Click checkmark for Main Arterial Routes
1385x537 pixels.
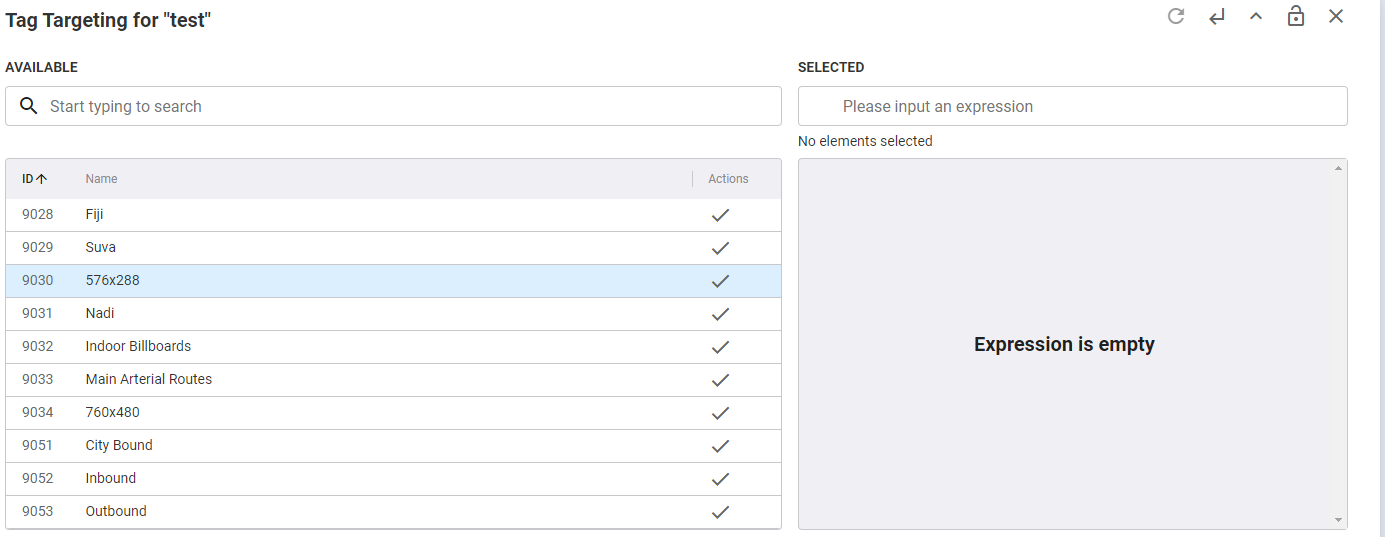pyautogui.click(x=720, y=380)
